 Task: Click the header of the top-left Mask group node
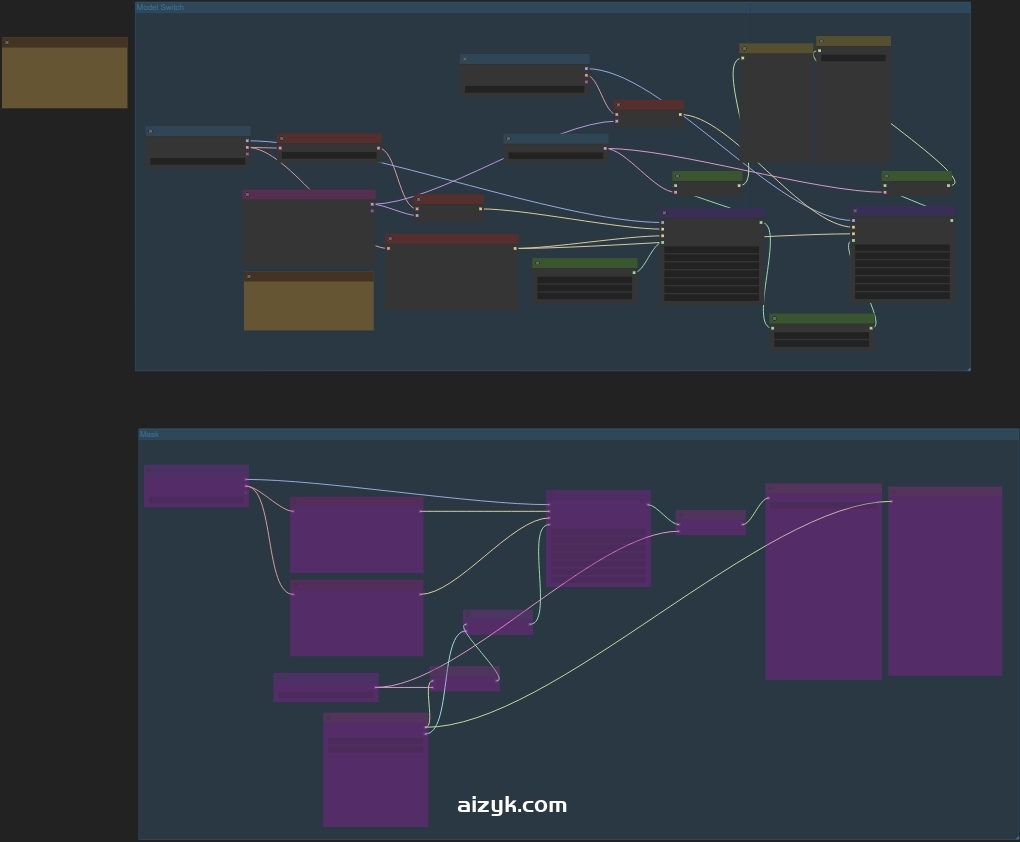pyautogui.click(x=196, y=470)
